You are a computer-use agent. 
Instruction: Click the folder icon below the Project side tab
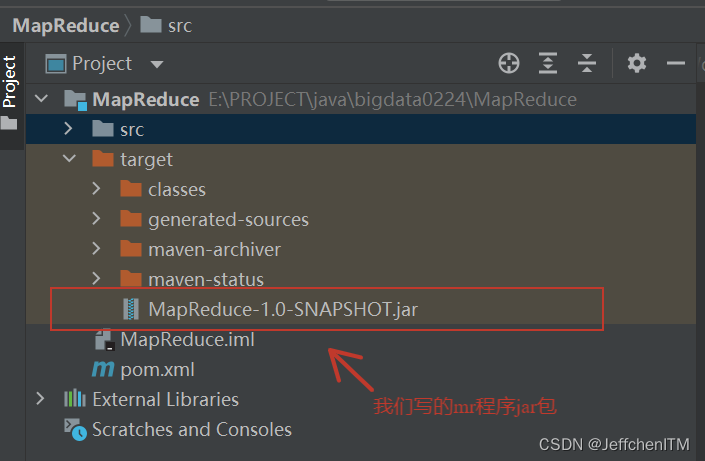(x=9, y=123)
